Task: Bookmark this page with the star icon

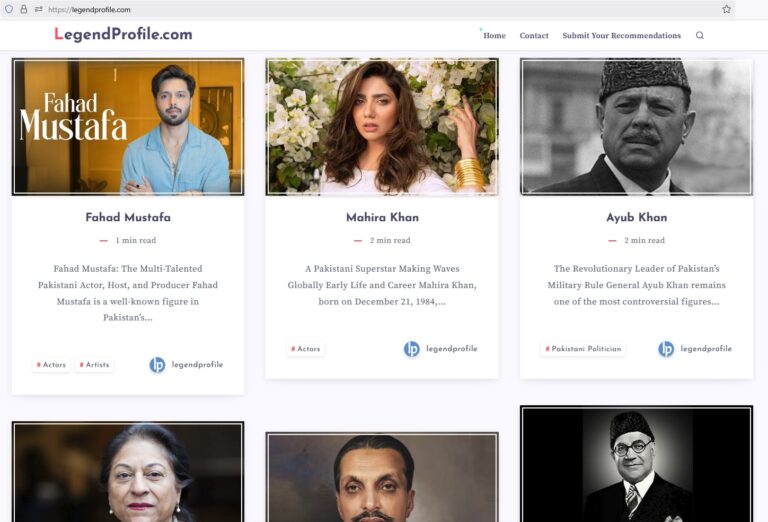Action: (726, 9)
